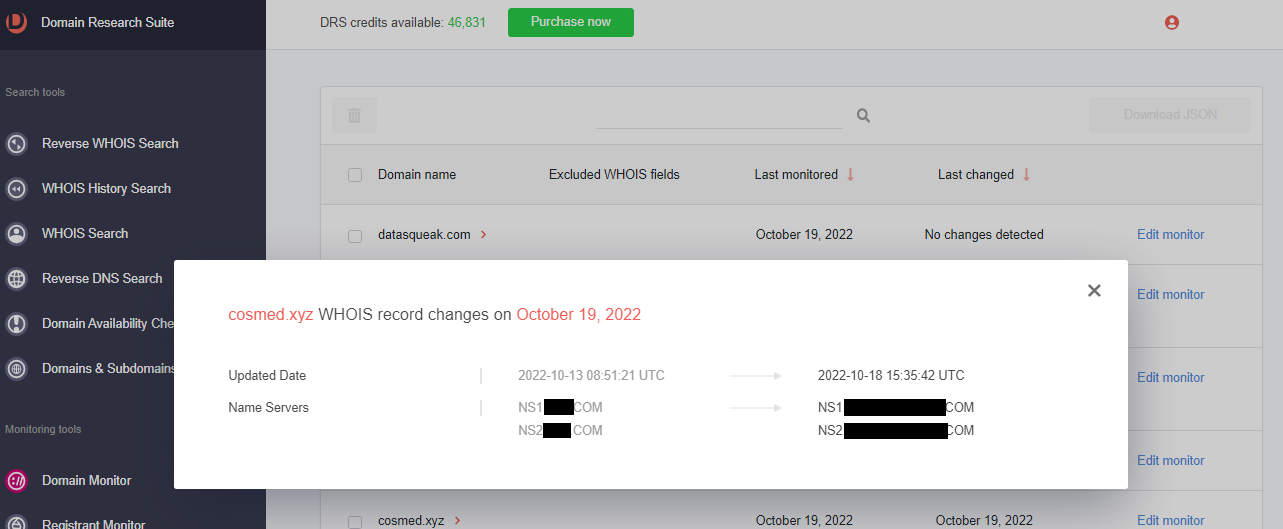Viewport: 1283px width, 529px height.
Task: Open WHOIS Search menu item
Action: 85,234
